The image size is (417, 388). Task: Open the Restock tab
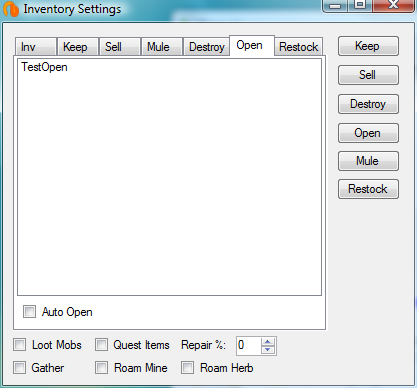click(298, 47)
